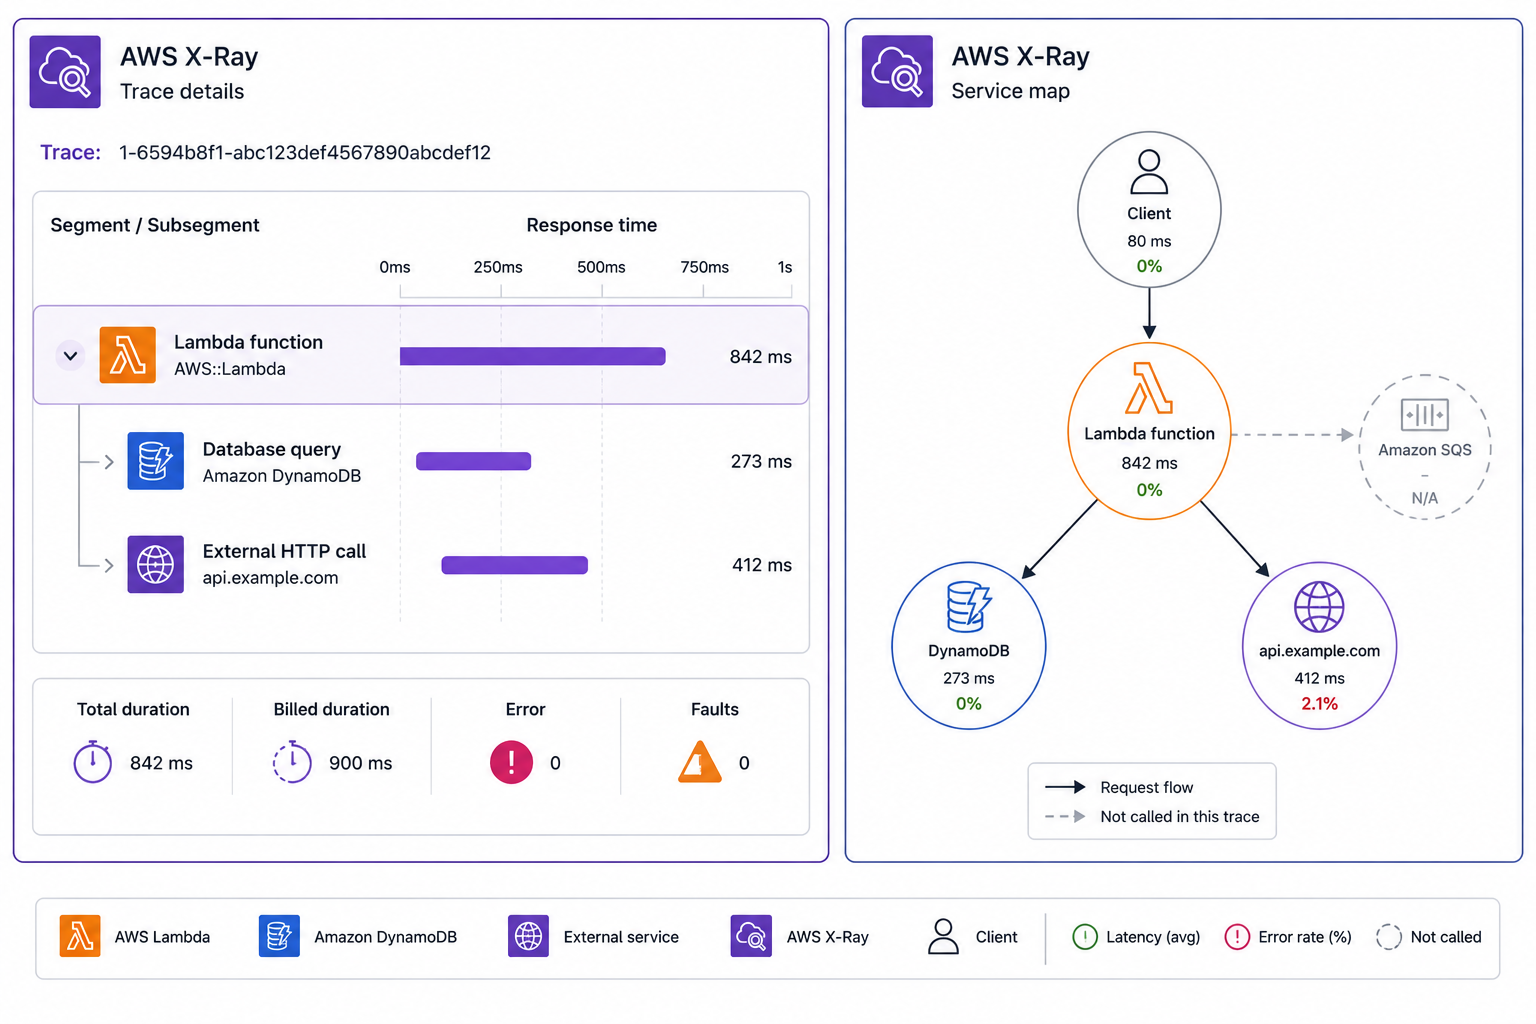Image resolution: width=1536 pixels, height=1024 pixels.
Task: Click the AWS Lambda icon in bottom legend
Action: point(80,937)
